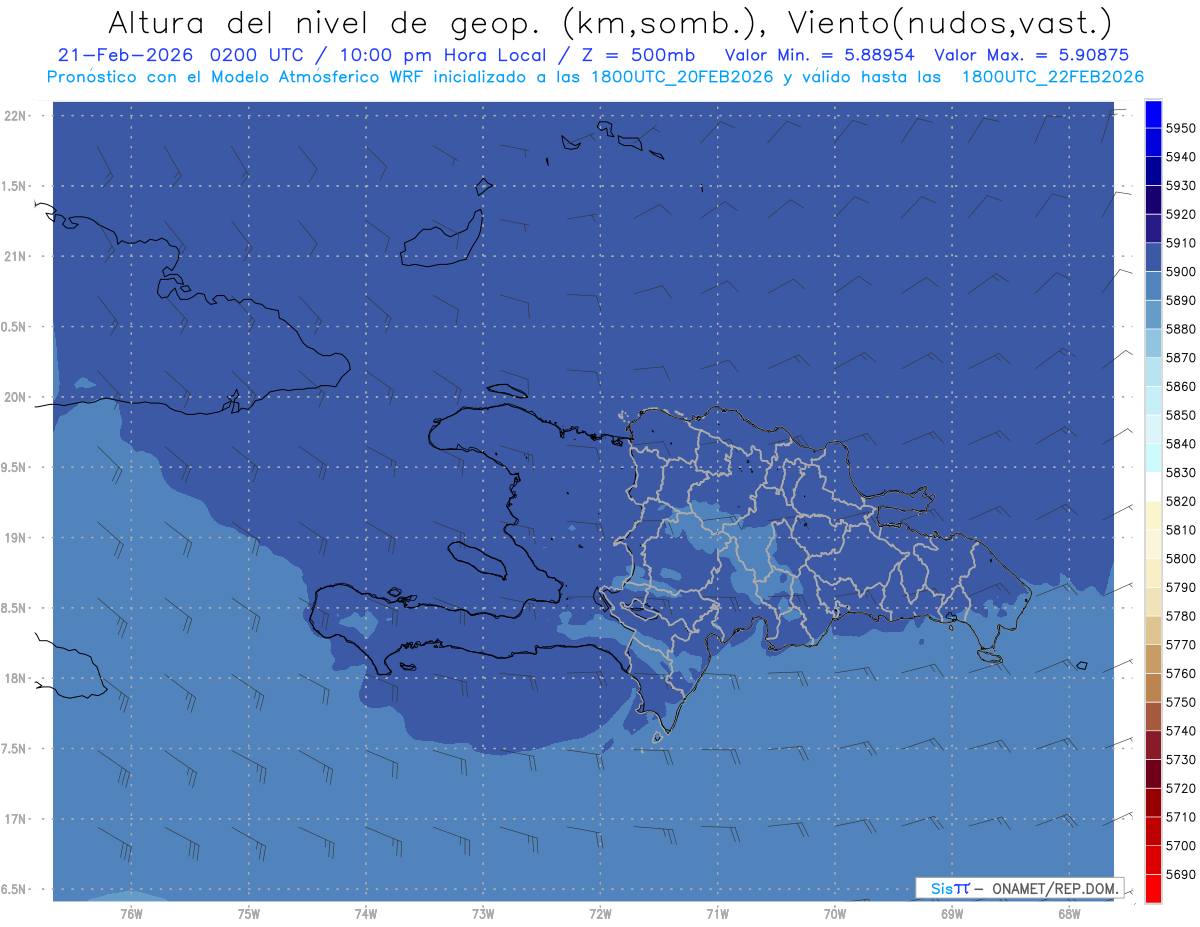1200x927 pixels.
Task: Click the '17N' latitude label
Action: 15,819
